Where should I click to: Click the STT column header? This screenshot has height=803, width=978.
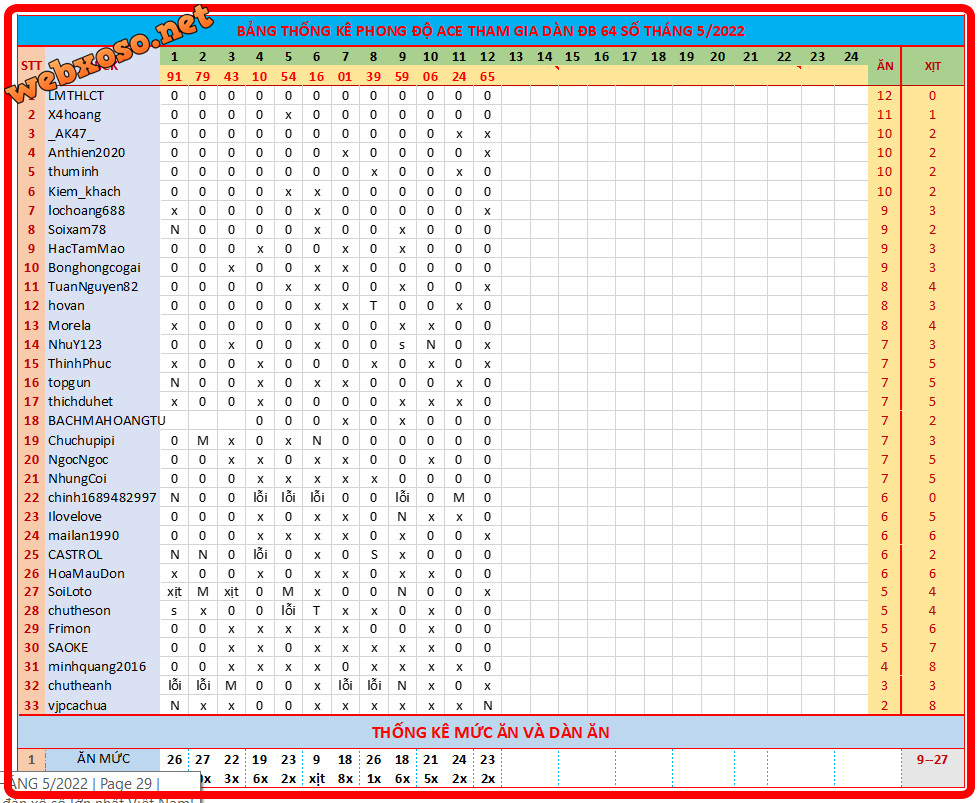tap(31, 66)
